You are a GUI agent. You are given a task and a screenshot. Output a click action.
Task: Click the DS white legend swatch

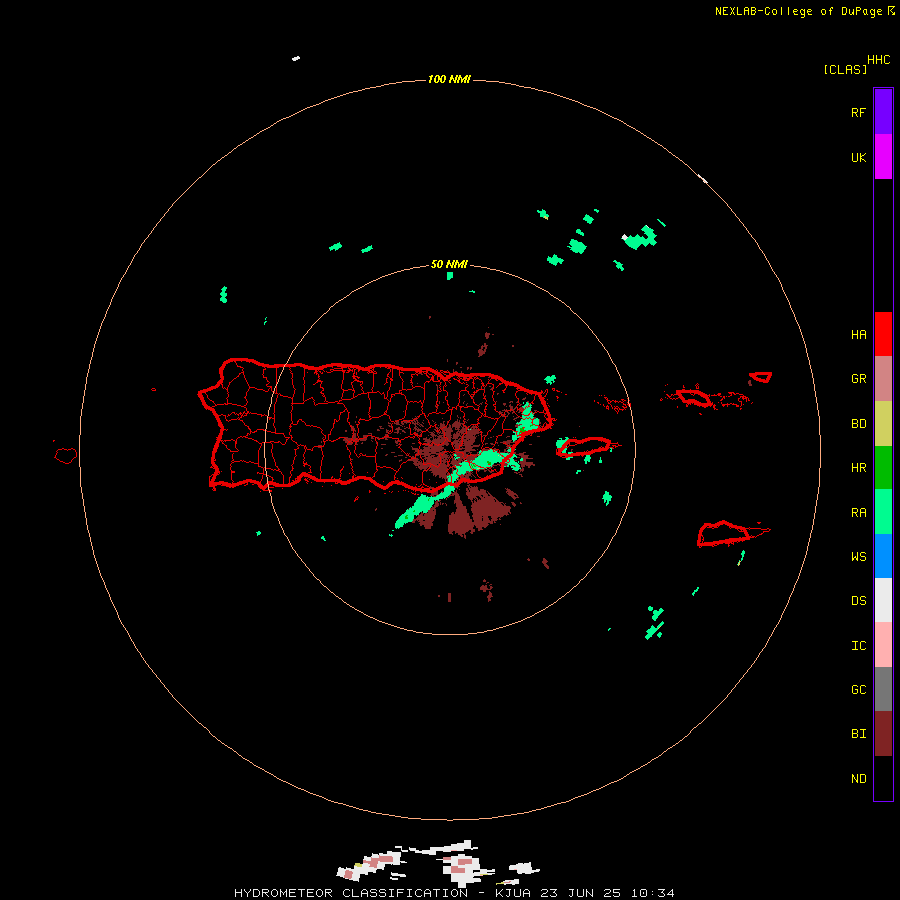pos(883,600)
